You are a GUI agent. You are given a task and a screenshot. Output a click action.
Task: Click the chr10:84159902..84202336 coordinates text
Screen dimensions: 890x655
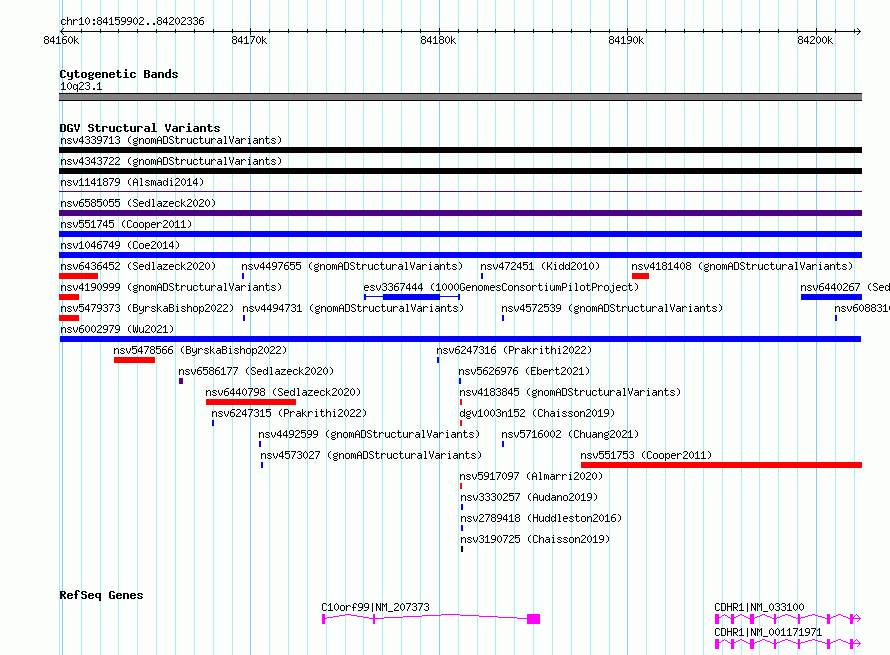[x=132, y=21]
